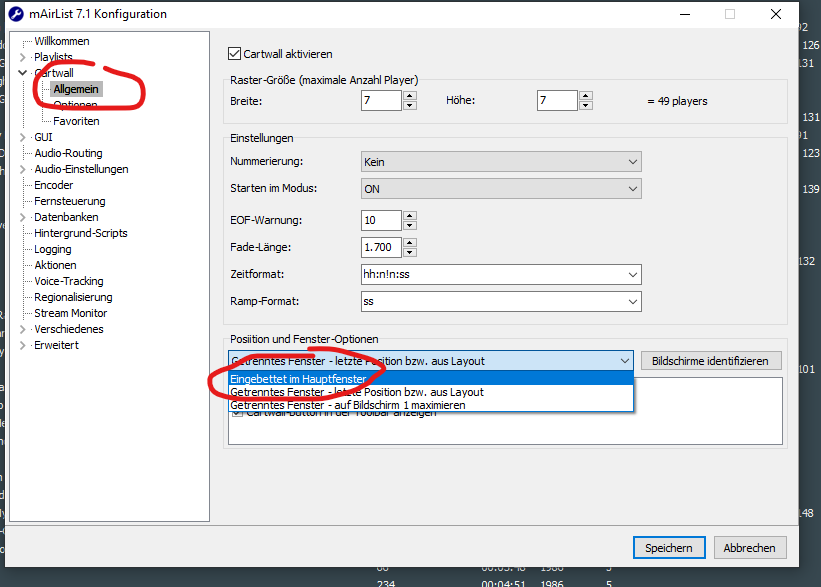Select Favoriten under Cartwall

point(76,121)
